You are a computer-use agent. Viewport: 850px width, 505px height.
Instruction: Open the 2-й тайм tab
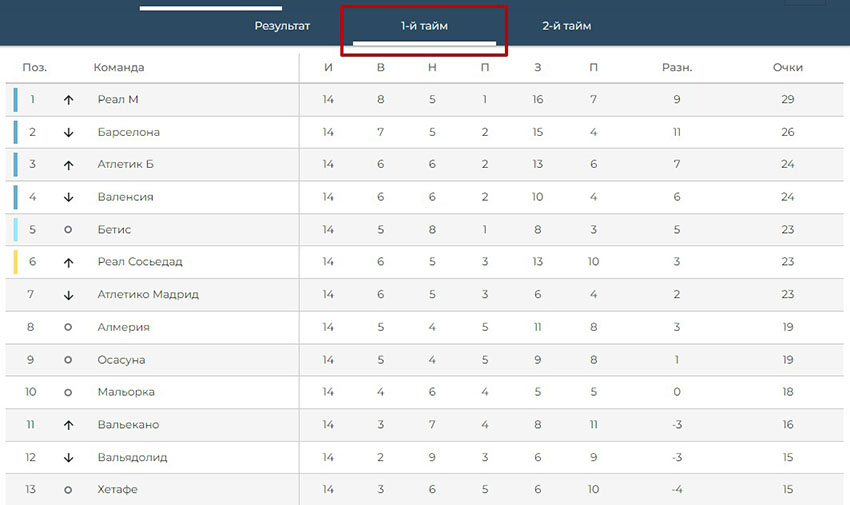(566, 26)
